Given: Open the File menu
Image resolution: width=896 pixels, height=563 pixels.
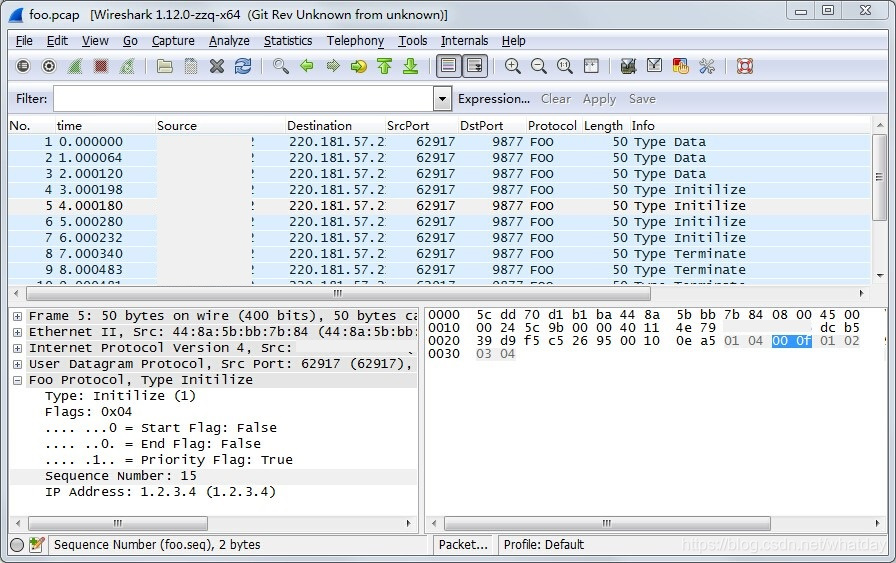Looking at the screenshot, I should (x=24, y=41).
